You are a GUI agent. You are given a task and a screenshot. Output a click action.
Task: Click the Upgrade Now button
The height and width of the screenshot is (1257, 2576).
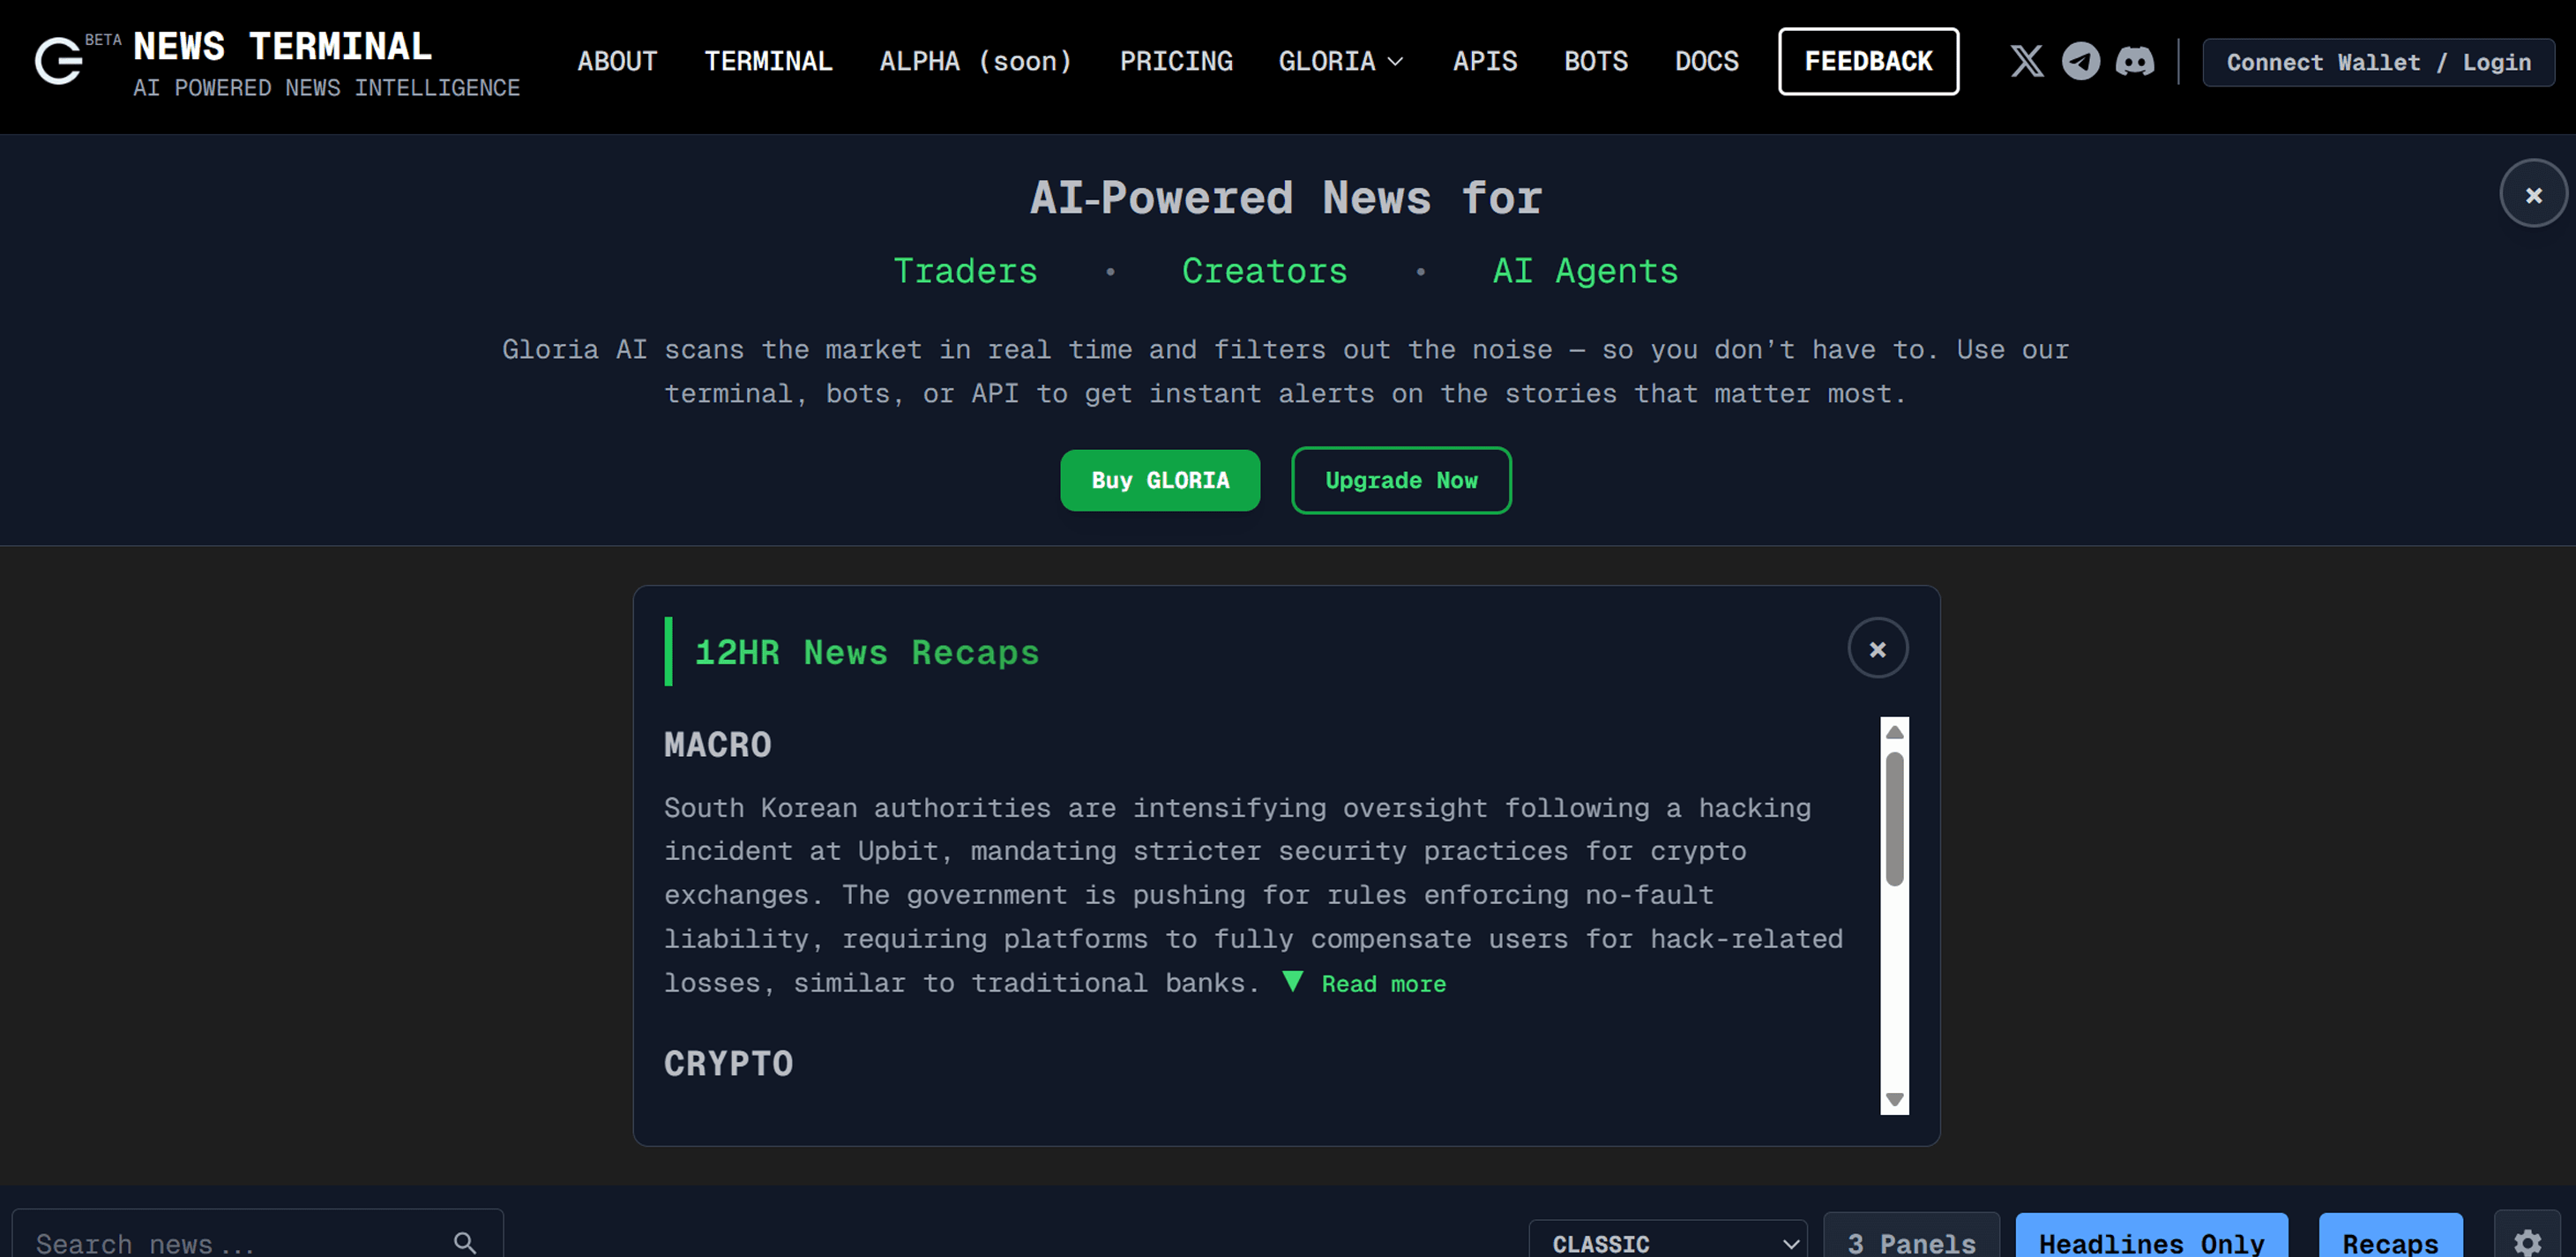1400,480
